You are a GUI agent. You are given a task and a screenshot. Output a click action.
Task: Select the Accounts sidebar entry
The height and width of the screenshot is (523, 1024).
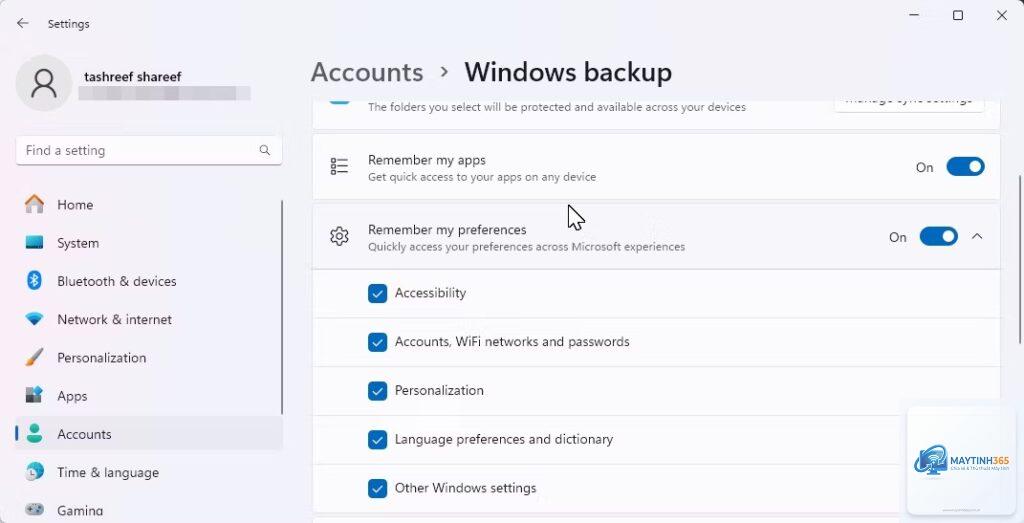149,434
